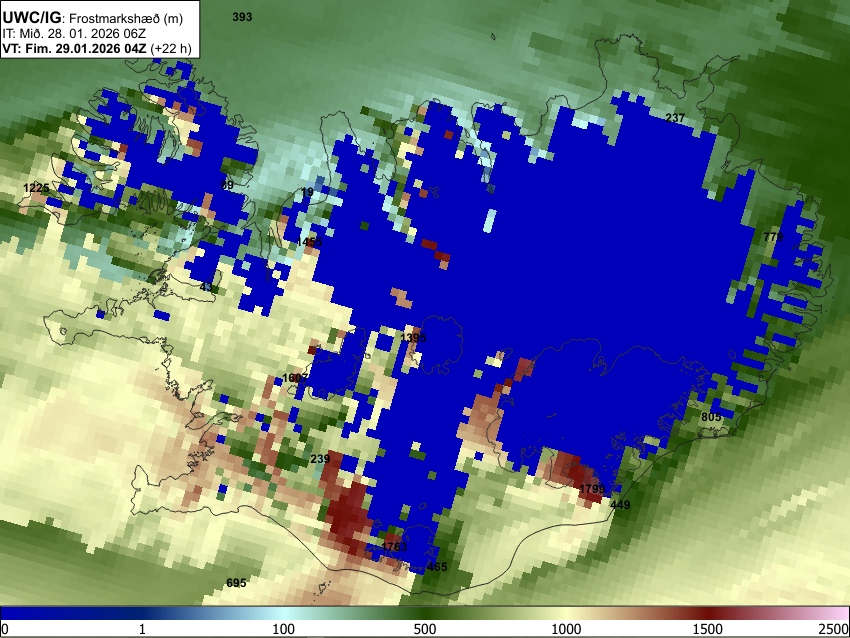The height and width of the screenshot is (638, 850).
Task: Click the '805' value in the southeast
Action: [x=711, y=417]
